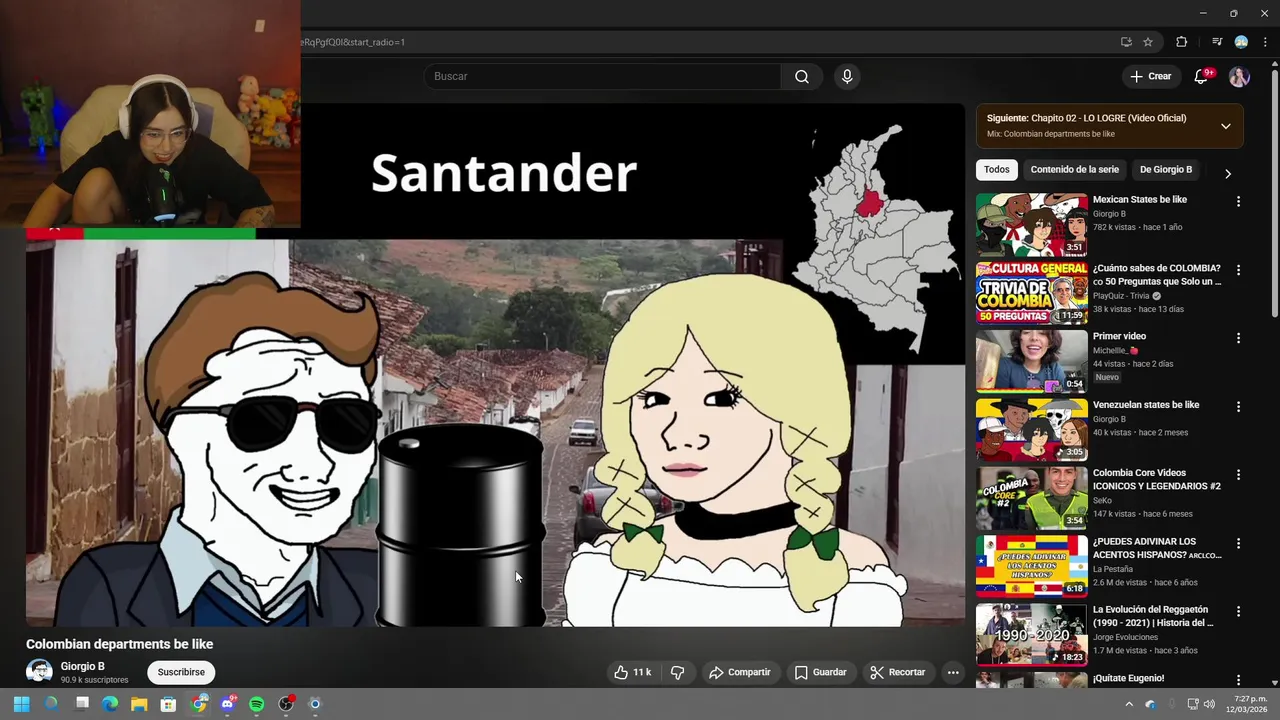This screenshot has width=1280, height=720.
Task: Open Chrome profile avatar
Action: coord(1241,42)
